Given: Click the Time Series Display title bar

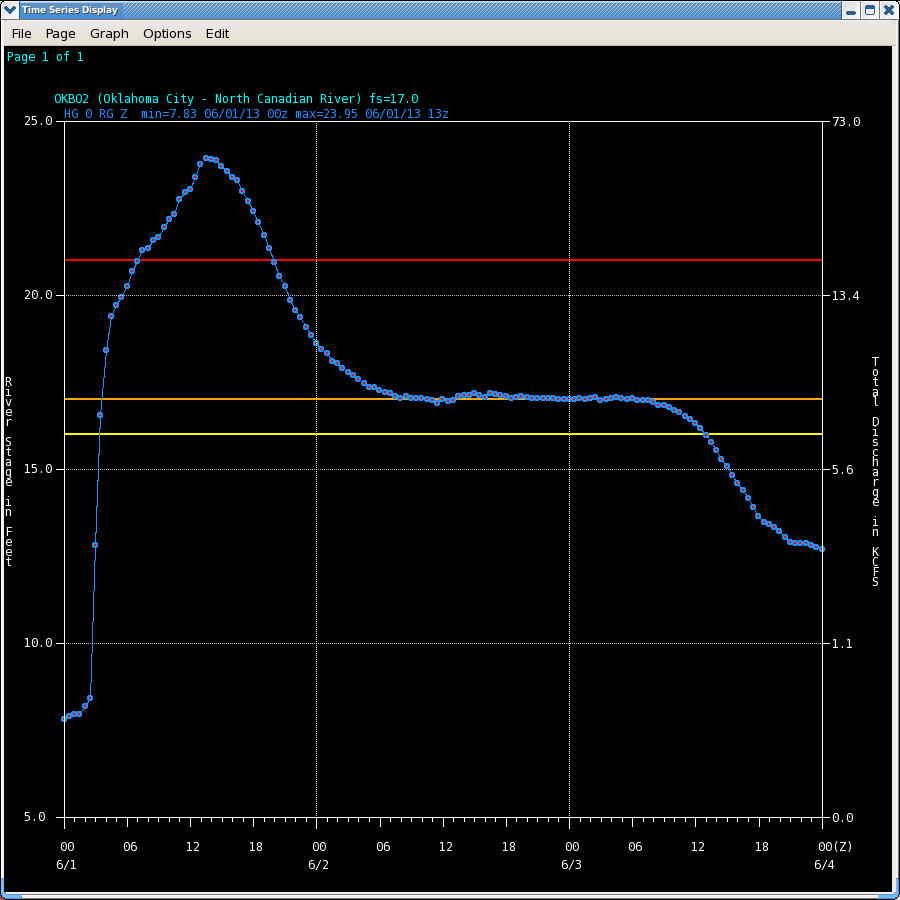Looking at the screenshot, I should pyautogui.click(x=430, y=10).
